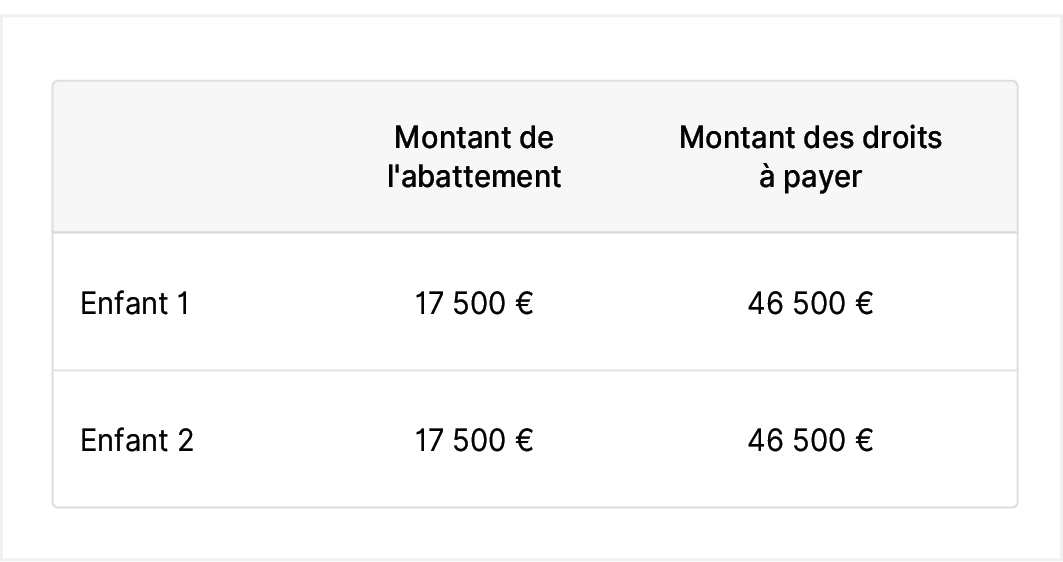The height and width of the screenshot is (562, 1063).
Task: Click the "Montant de l'abattement" column header
Action: (x=474, y=157)
